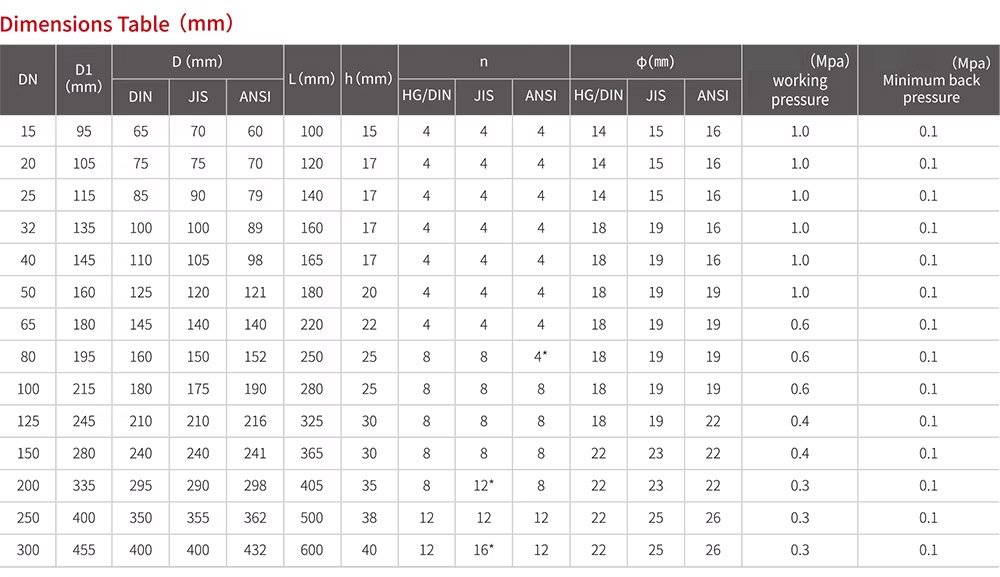Screen dimensions: 1000x577
Task: Select the DN 300 row label cell
Action: [x=28, y=550]
